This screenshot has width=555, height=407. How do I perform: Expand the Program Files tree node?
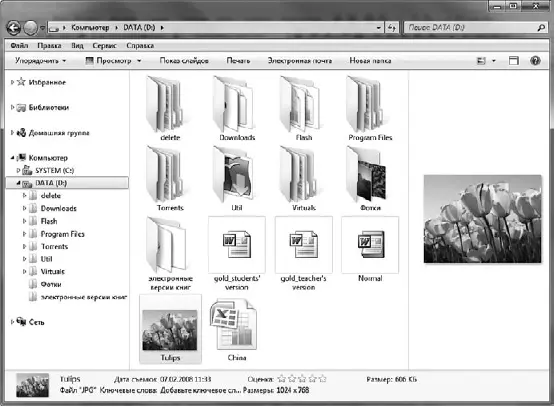(x=24, y=234)
